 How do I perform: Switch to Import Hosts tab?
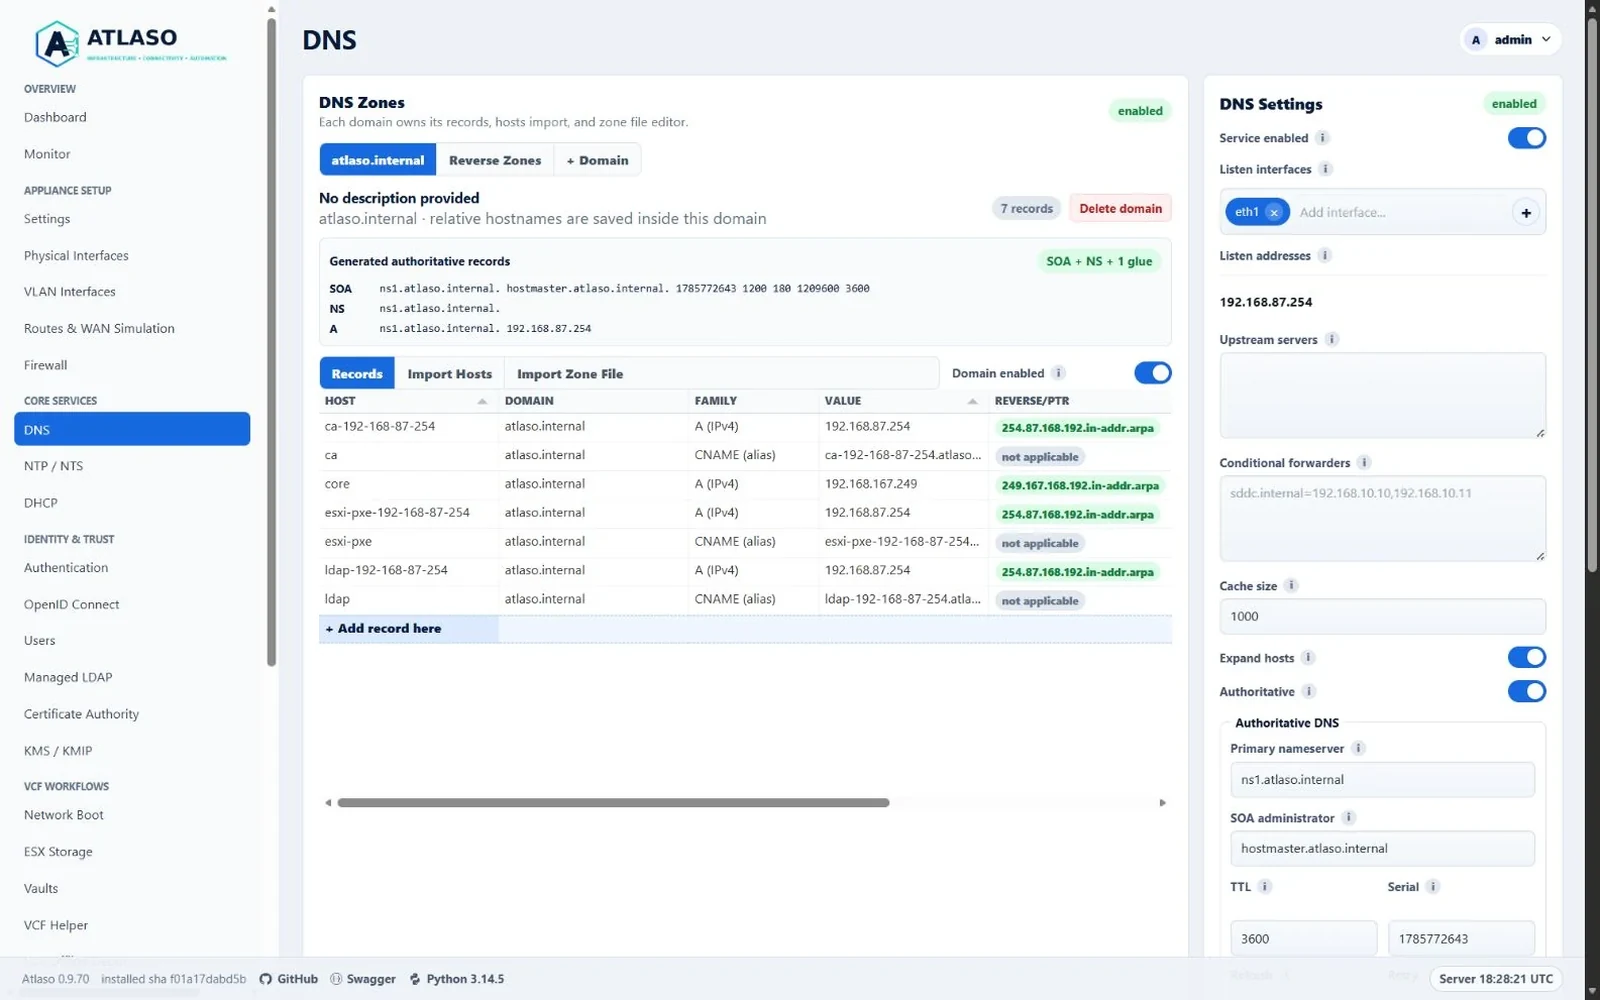(450, 373)
